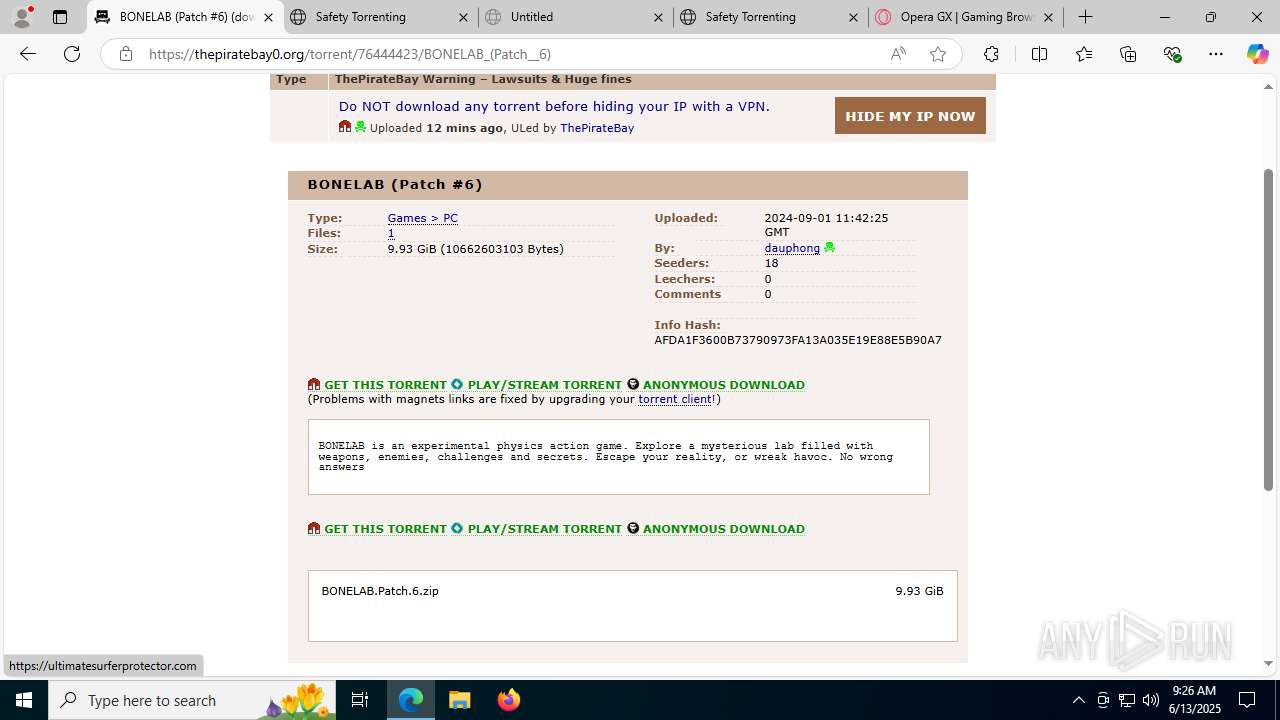1280x720 pixels.
Task: Click the lower PLAY/STREAM TORRENT link
Action: [544, 529]
